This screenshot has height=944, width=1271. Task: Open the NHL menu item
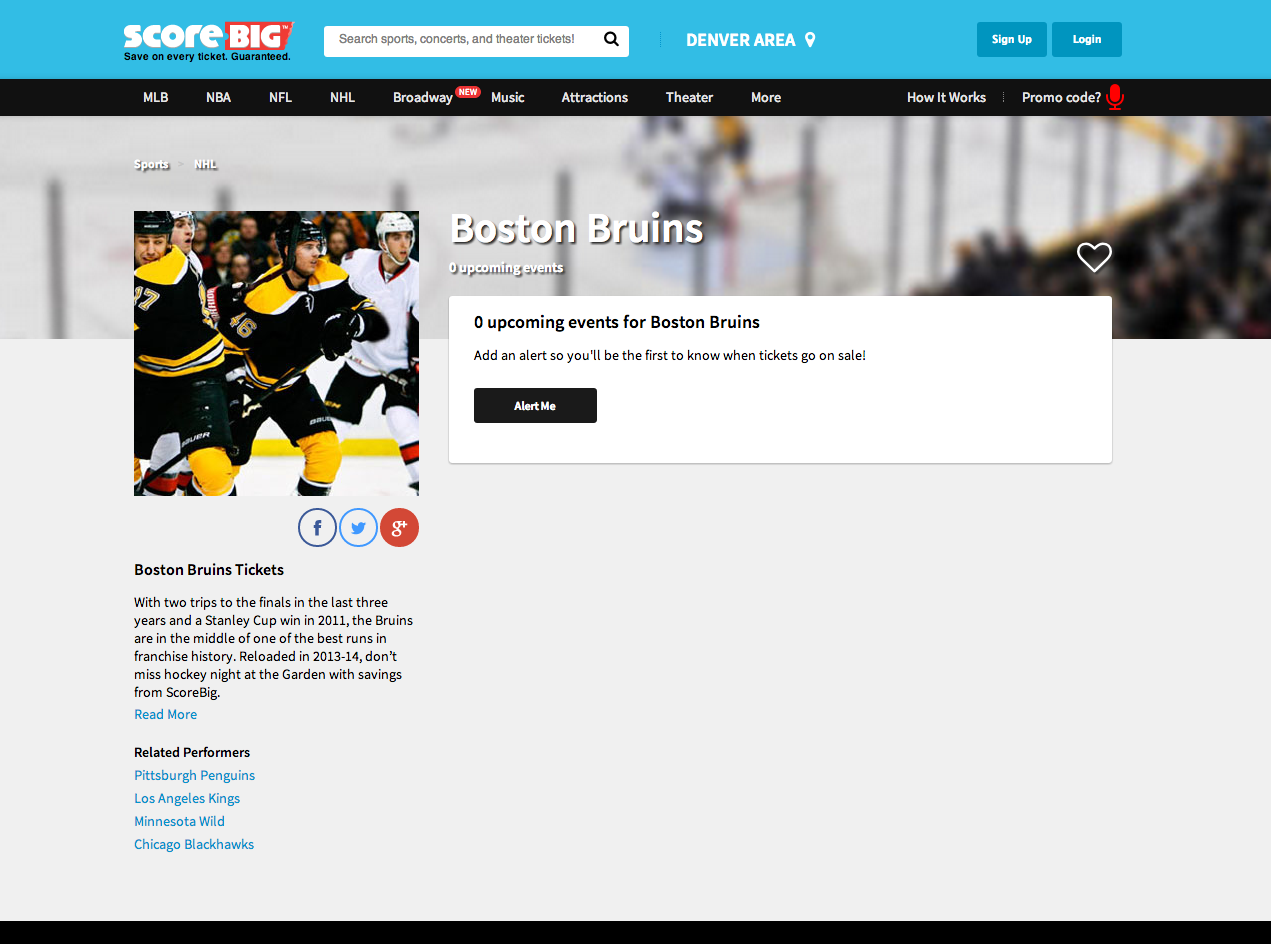point(342,97)
